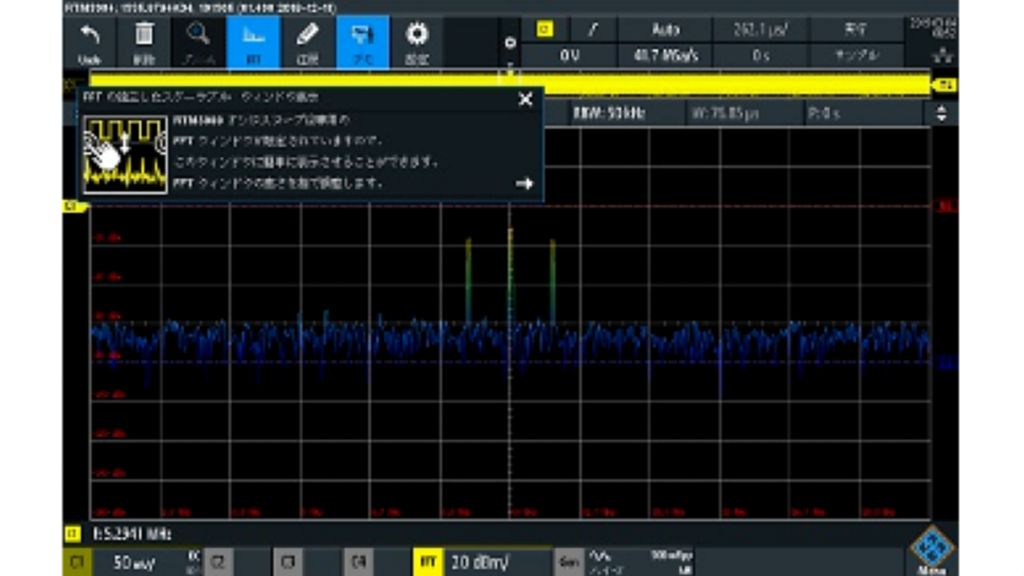Click the up/down arrows beside FFT parameters
This screenshot has height=576, width=1024.
[x=940, y=114]
